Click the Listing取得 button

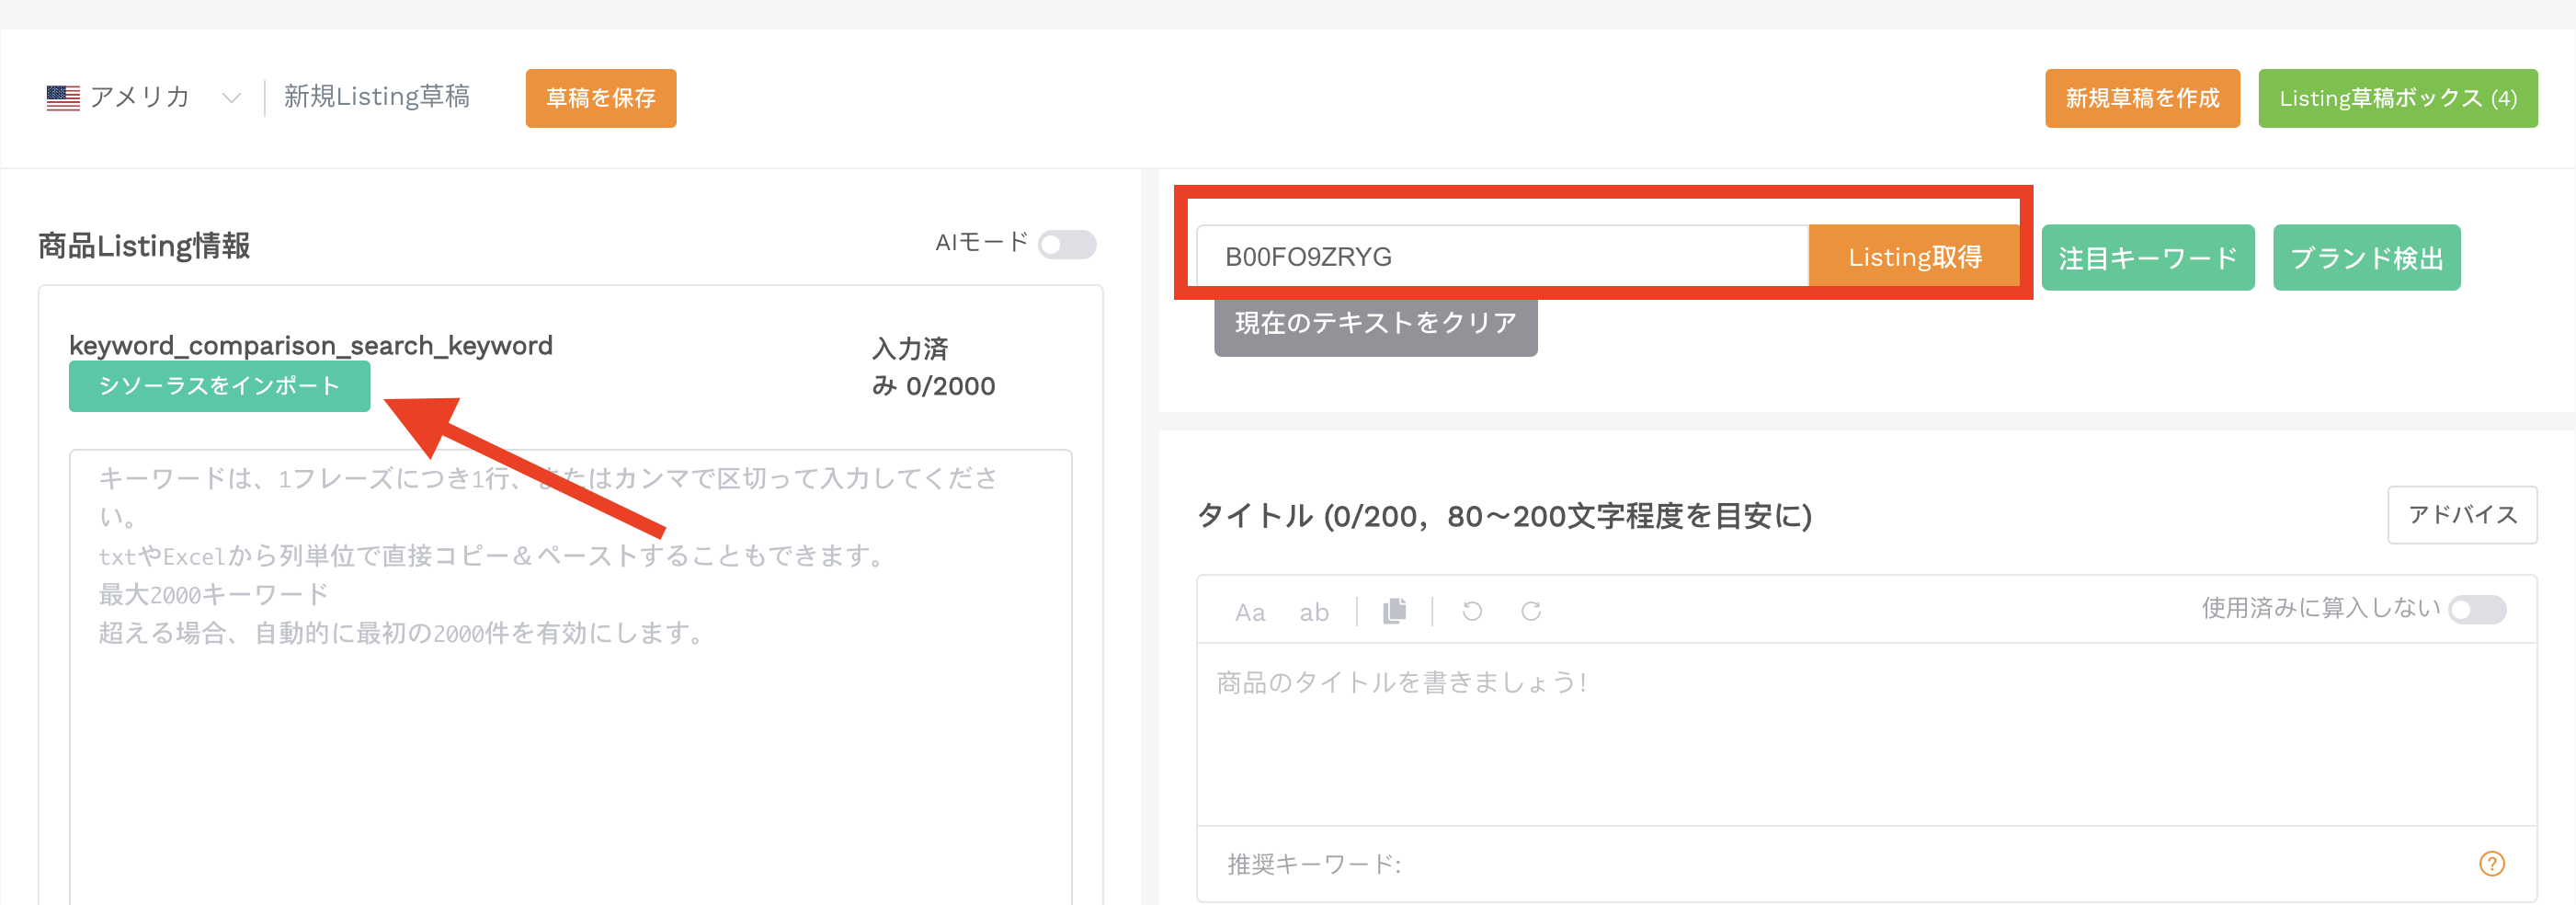[x=1914, y=257]
